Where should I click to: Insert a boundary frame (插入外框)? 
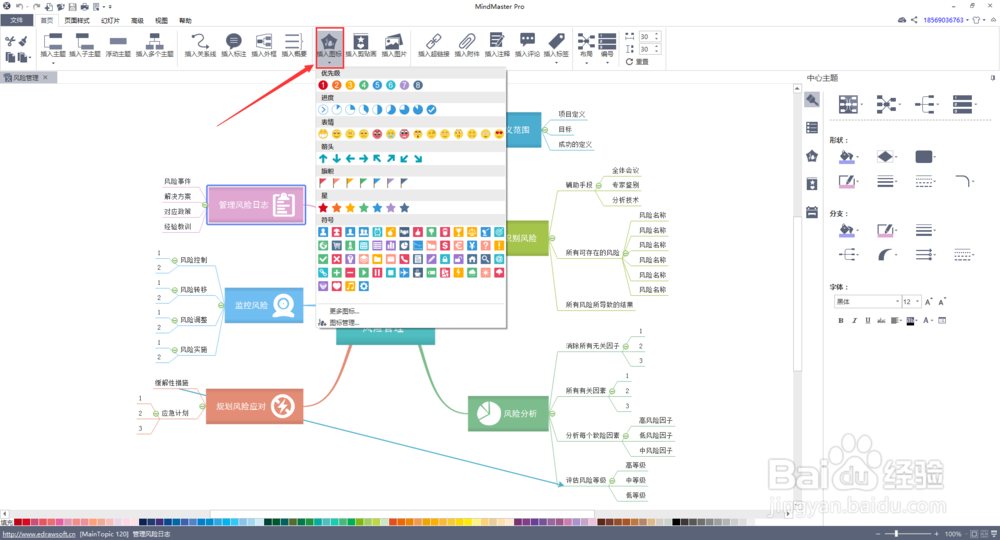click(x=263, y=46)
